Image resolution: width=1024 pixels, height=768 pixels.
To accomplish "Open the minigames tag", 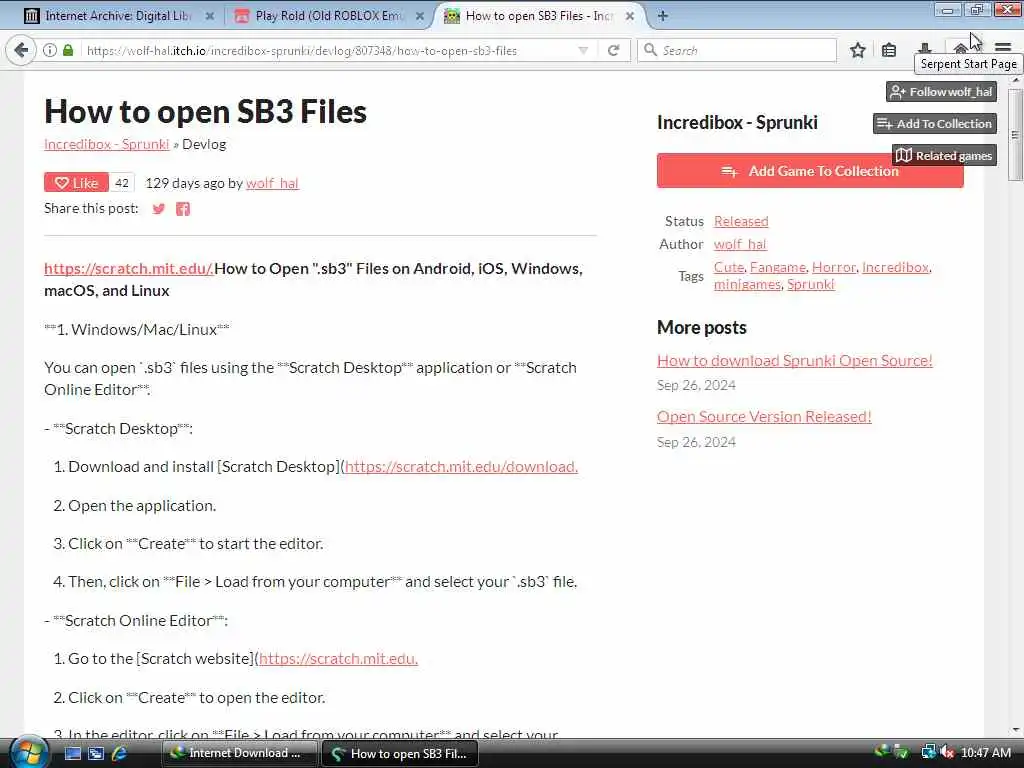I will pyautogui.click(x=747, y=284).
